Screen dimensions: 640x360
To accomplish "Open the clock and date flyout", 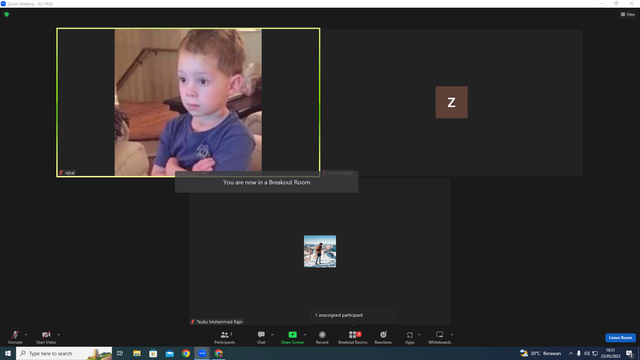I will point(610,353).
